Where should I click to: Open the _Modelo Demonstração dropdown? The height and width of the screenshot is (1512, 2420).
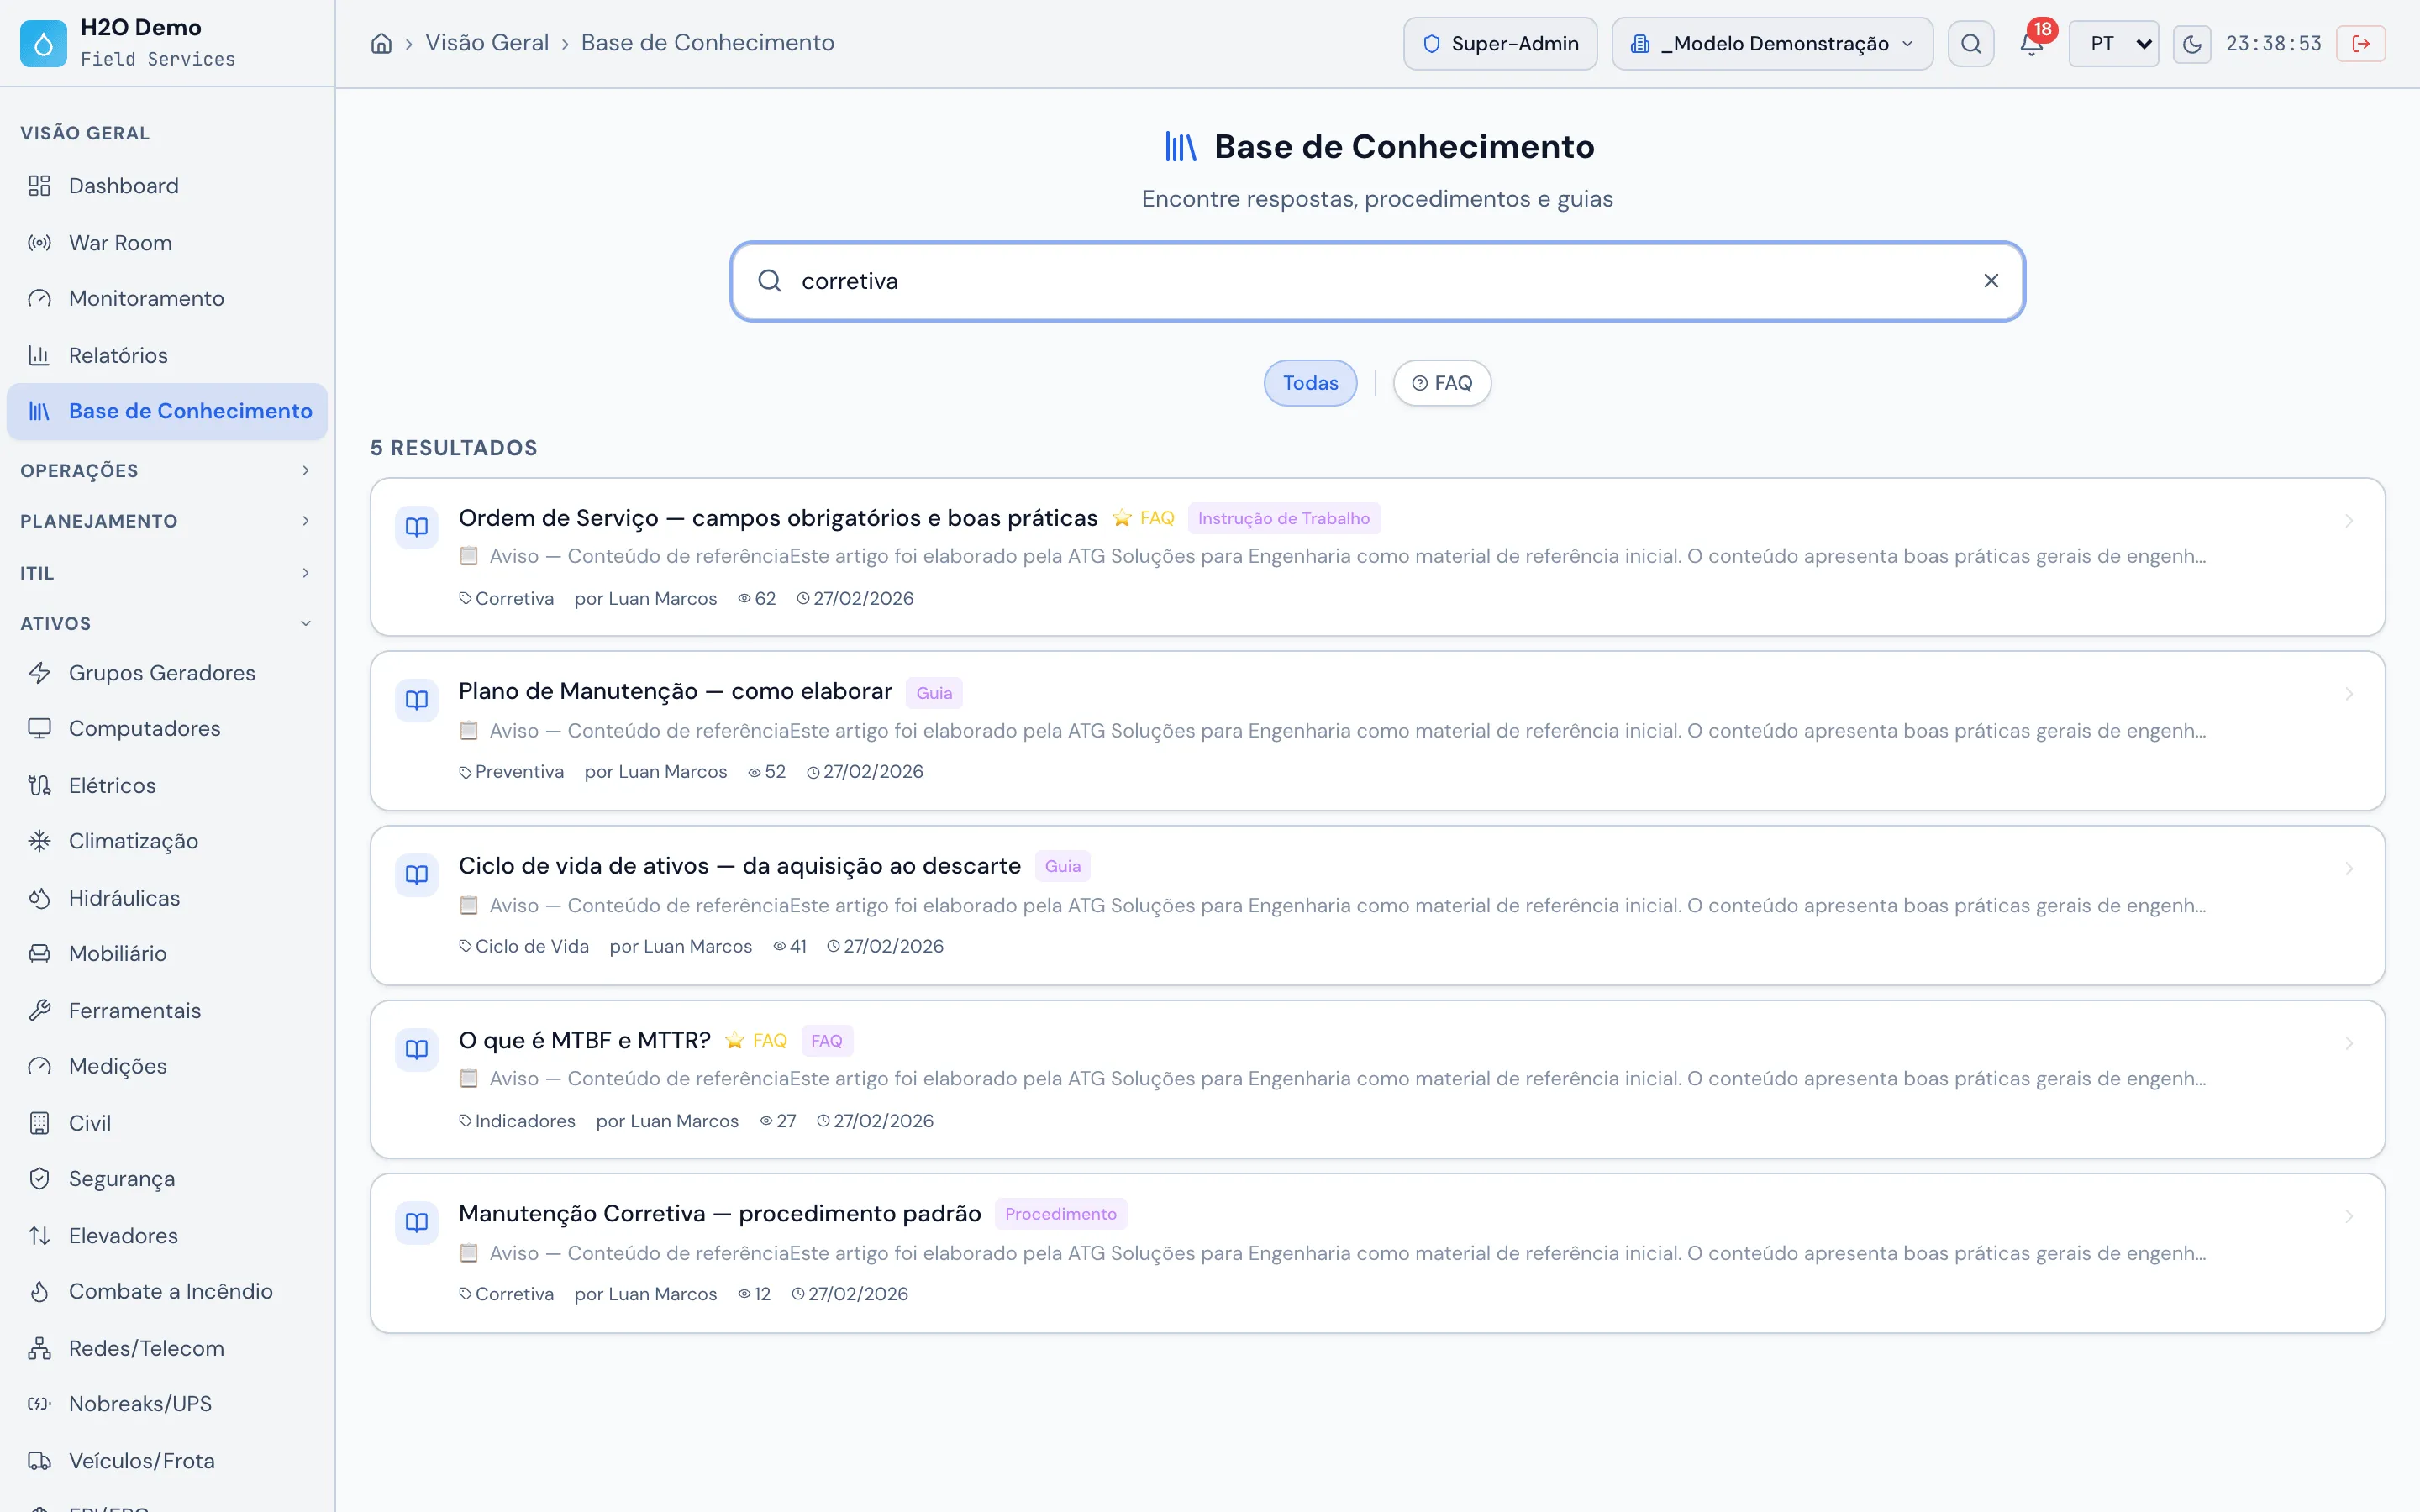click(x=1772, y=44)
